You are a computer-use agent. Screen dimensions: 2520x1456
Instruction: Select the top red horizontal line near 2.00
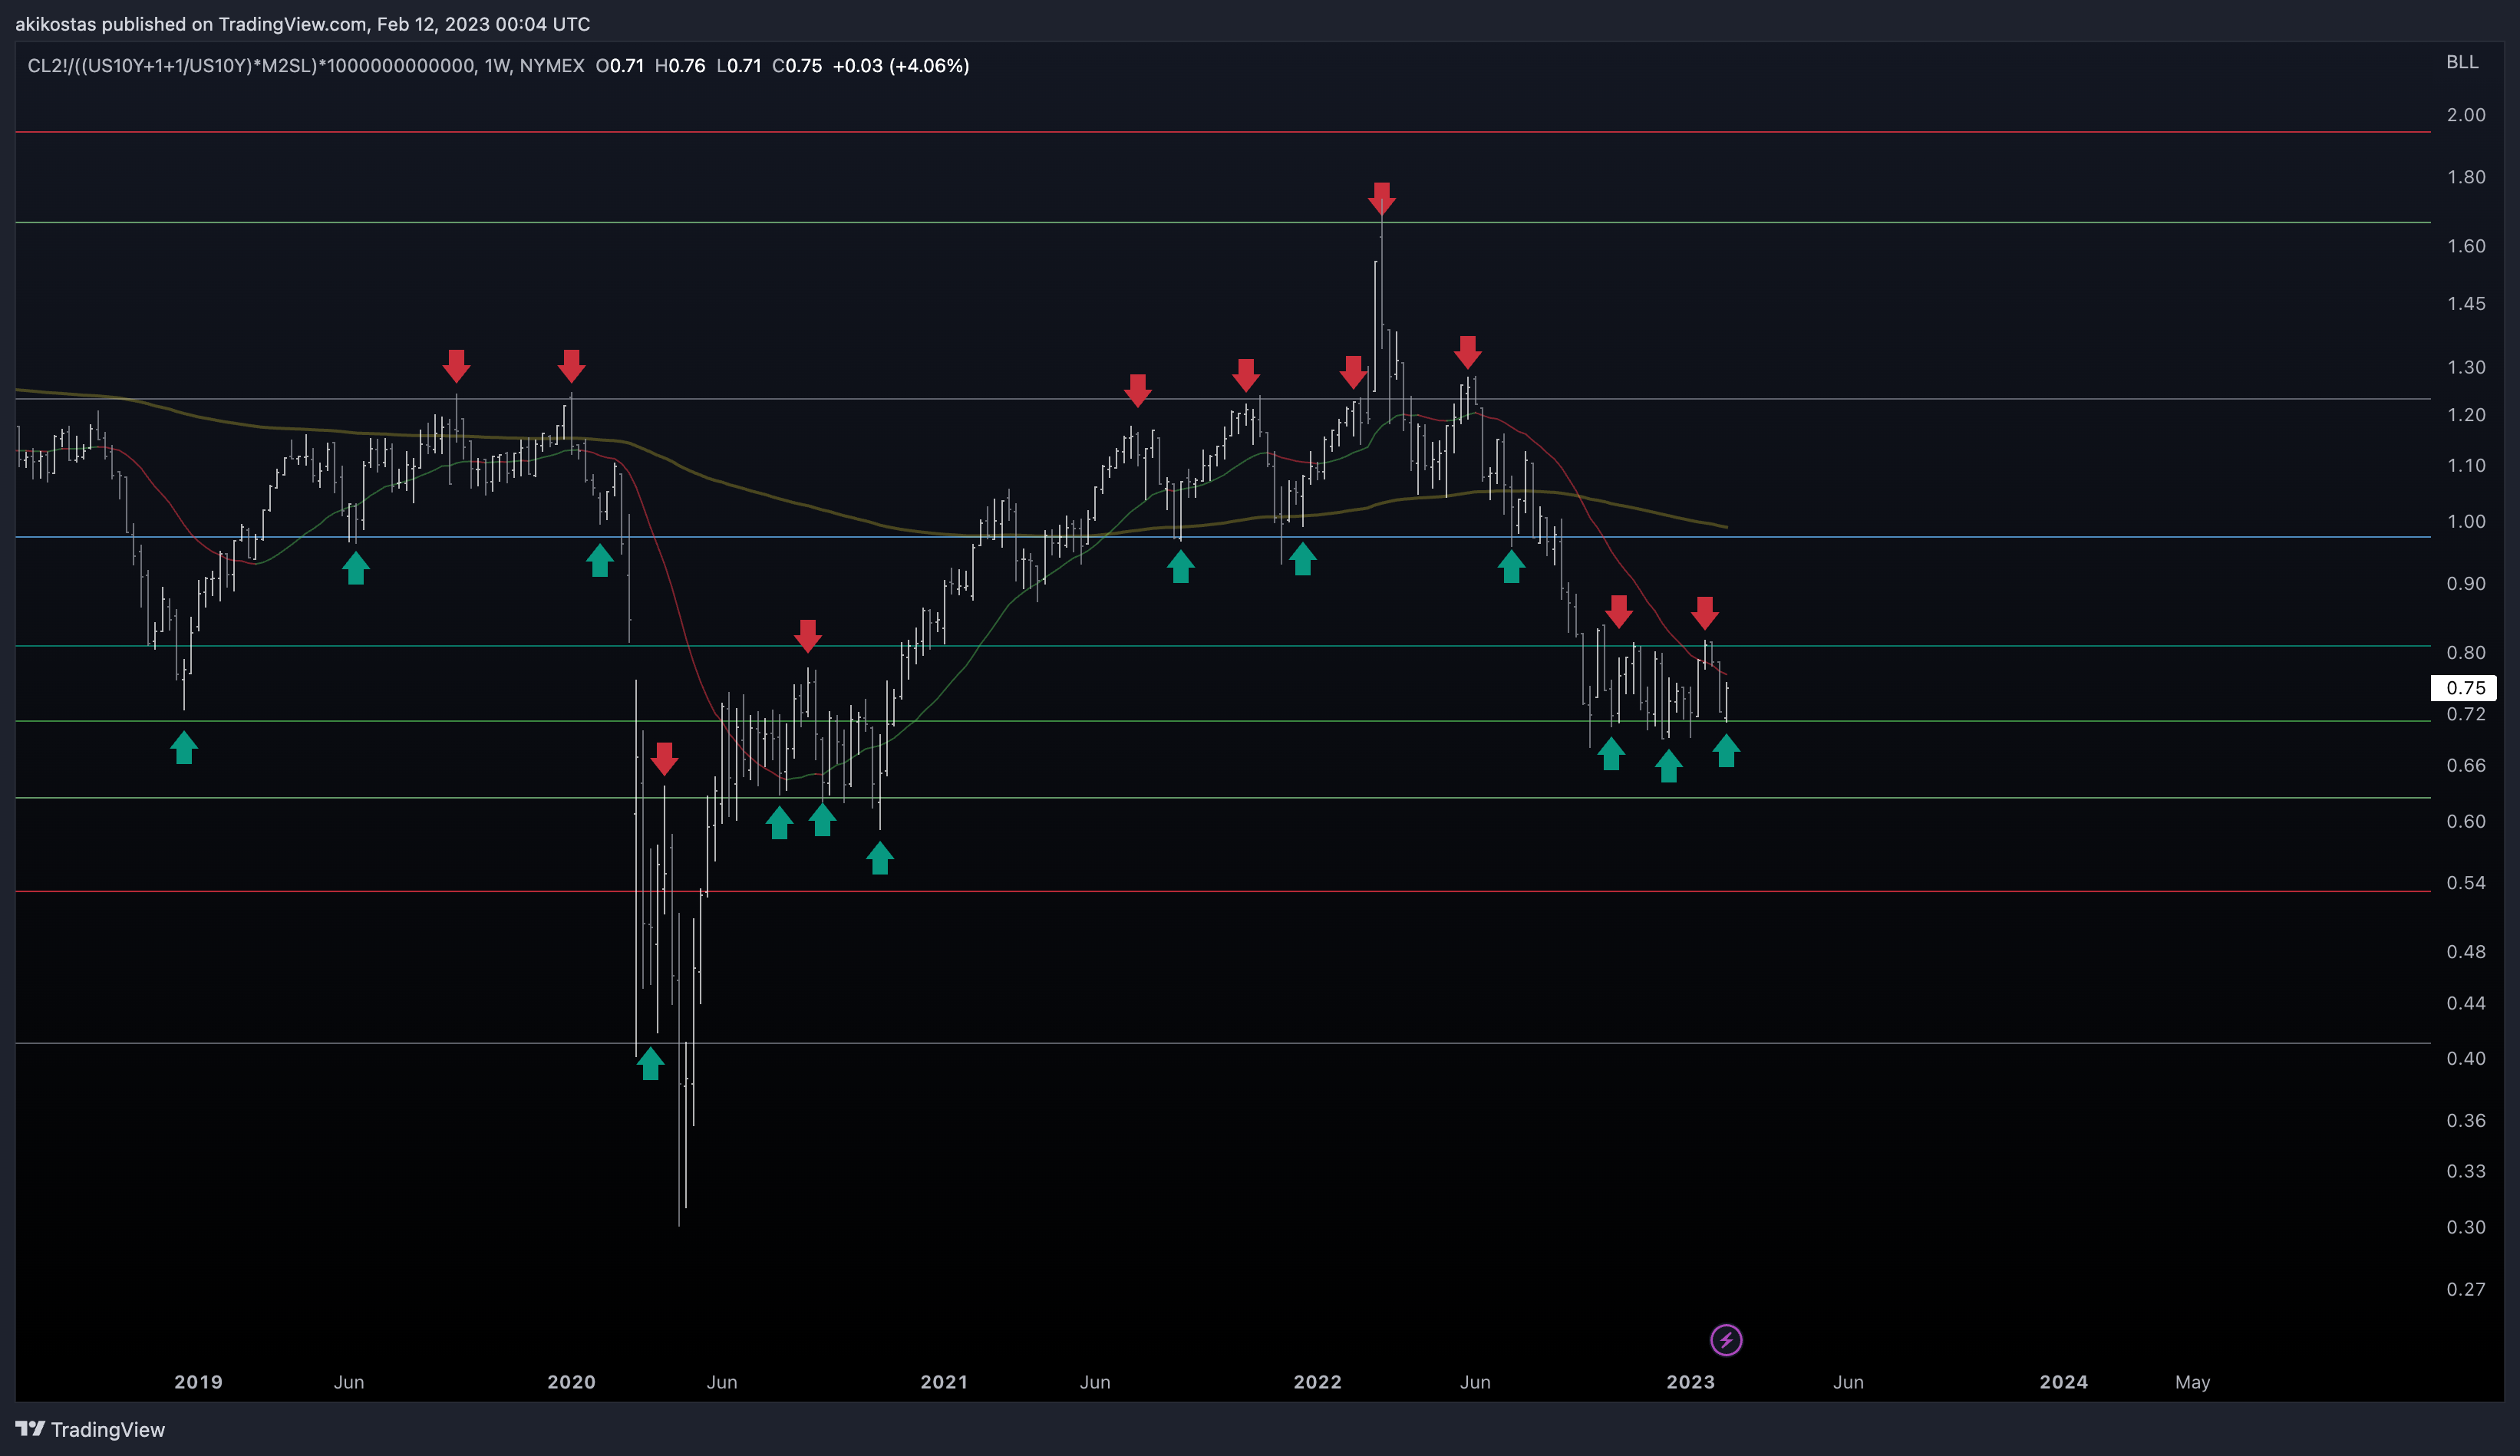pyautogui.click(x=1222, y=132)
